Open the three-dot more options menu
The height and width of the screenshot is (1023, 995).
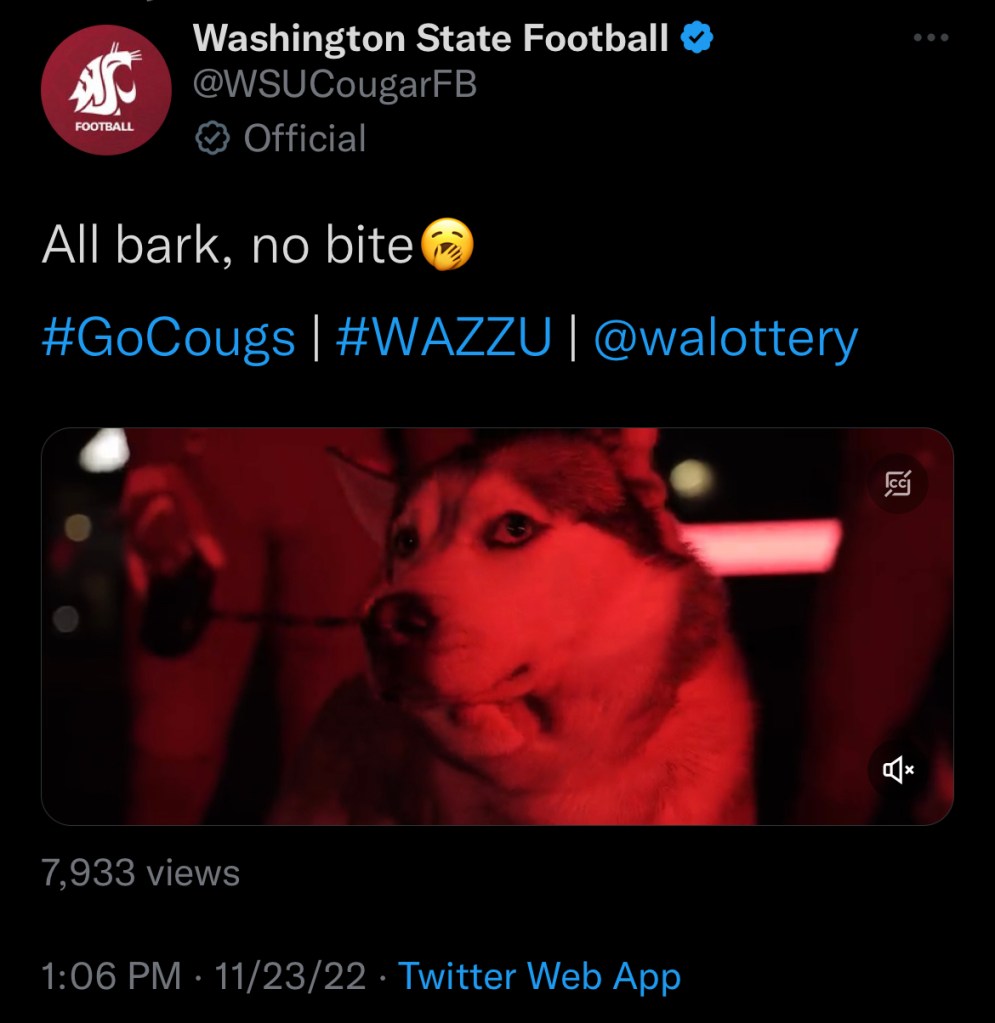tap(930, 37)
